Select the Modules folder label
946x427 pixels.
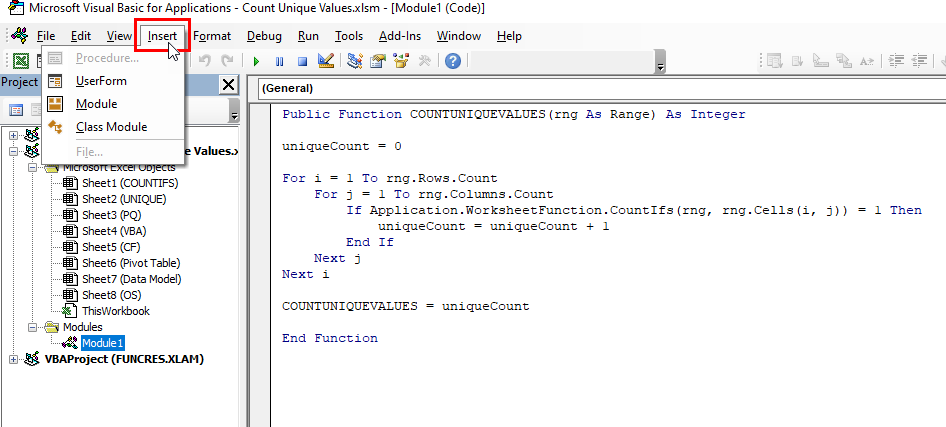(x=83, y=327)
